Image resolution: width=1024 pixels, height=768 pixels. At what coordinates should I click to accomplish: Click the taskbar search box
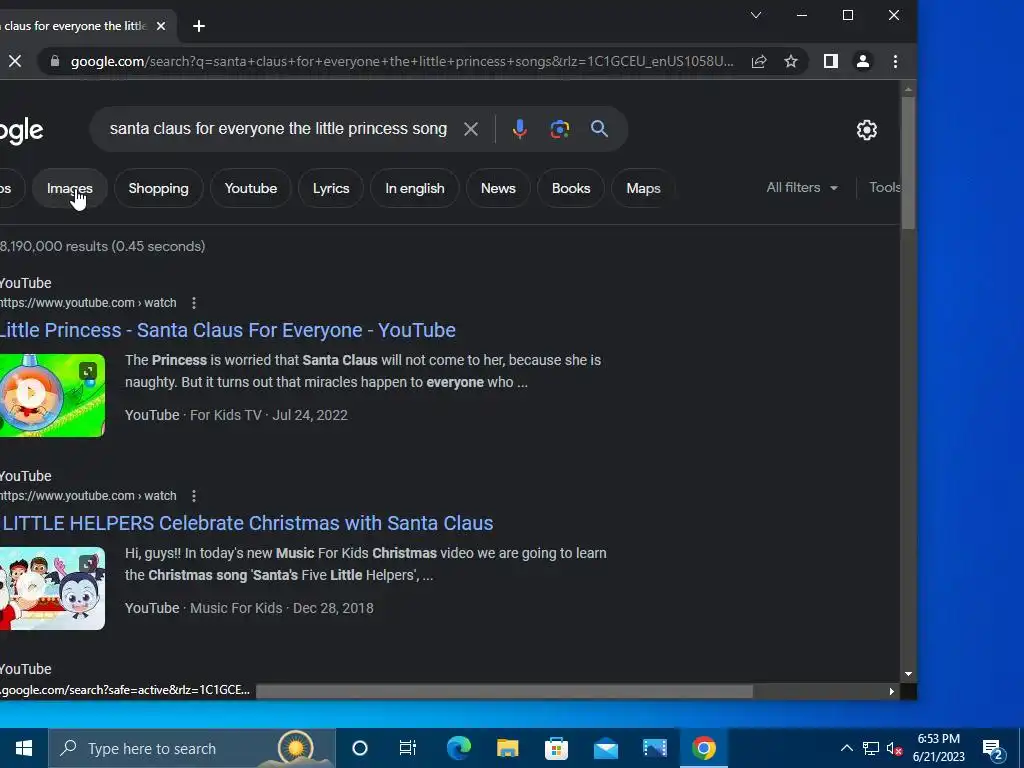coord(192,748)
